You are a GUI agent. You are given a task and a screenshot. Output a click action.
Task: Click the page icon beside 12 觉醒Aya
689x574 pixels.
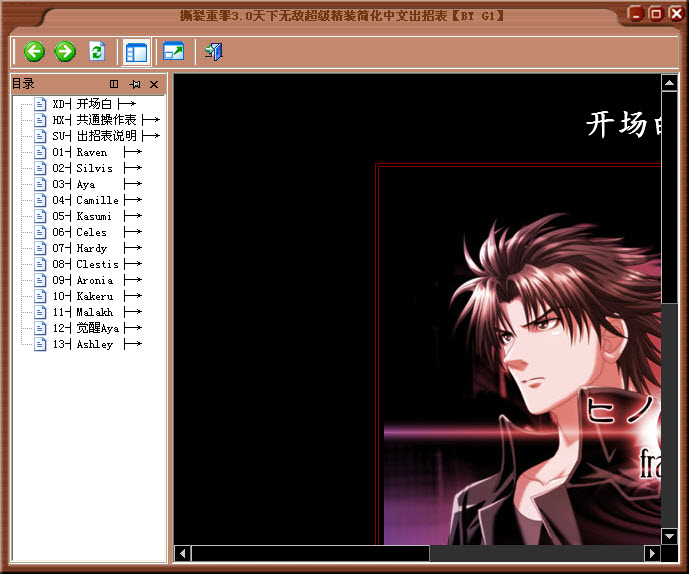(x=40, y=328)
